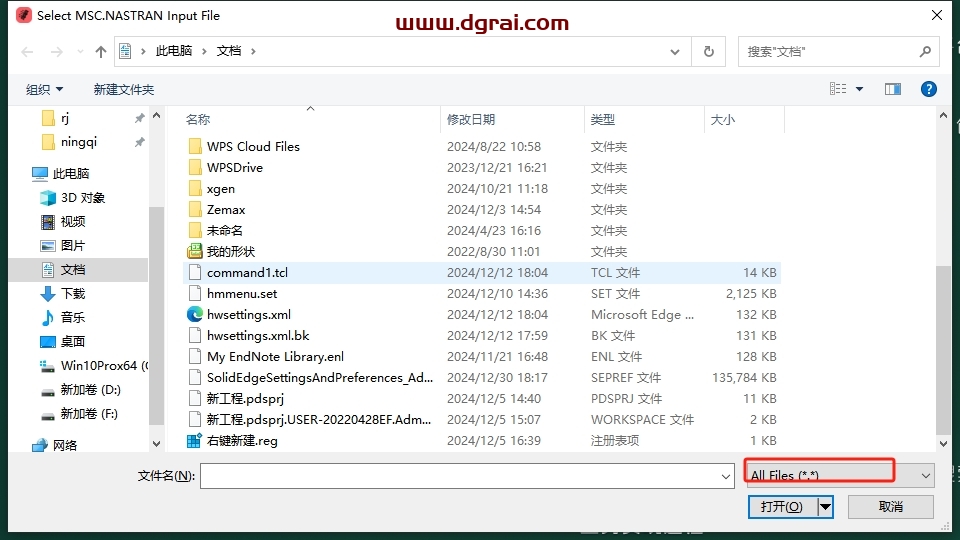960x540 pixels.
Task: Click the file list scrollbar down arrow
Action: [943, 443]
